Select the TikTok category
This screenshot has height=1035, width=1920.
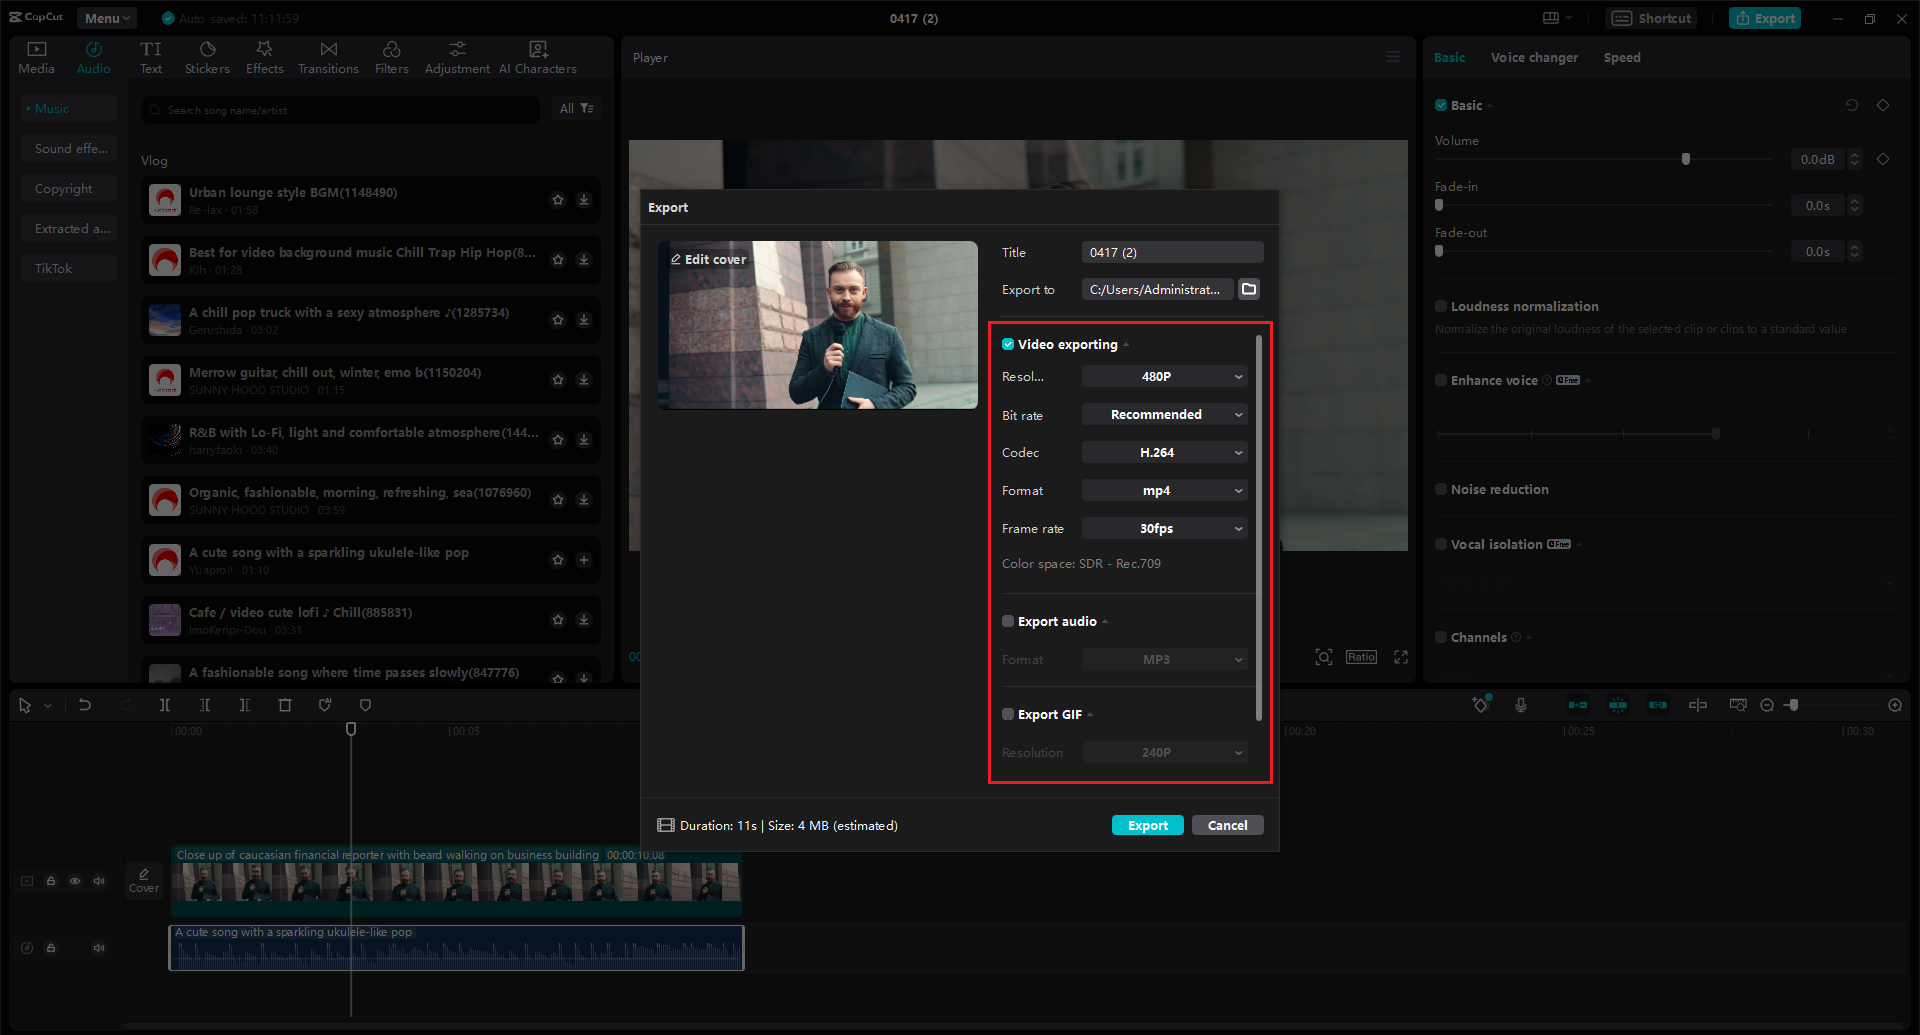pyautogui.click(x=70, y=268)
